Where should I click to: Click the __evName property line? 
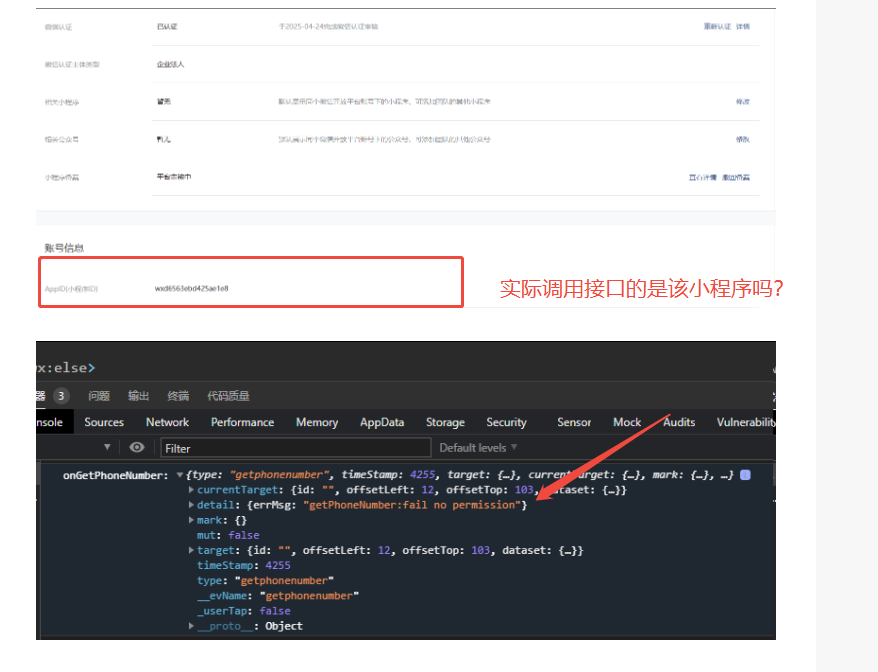pyautogui.click(x=278, y=596)
